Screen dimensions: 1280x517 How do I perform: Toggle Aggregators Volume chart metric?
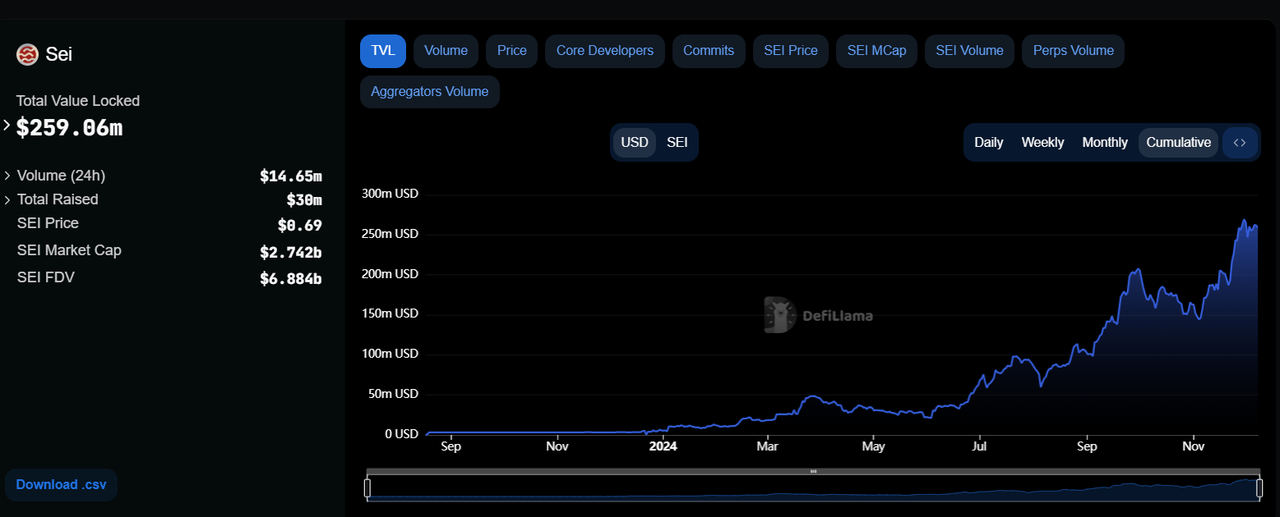[430, 92]
